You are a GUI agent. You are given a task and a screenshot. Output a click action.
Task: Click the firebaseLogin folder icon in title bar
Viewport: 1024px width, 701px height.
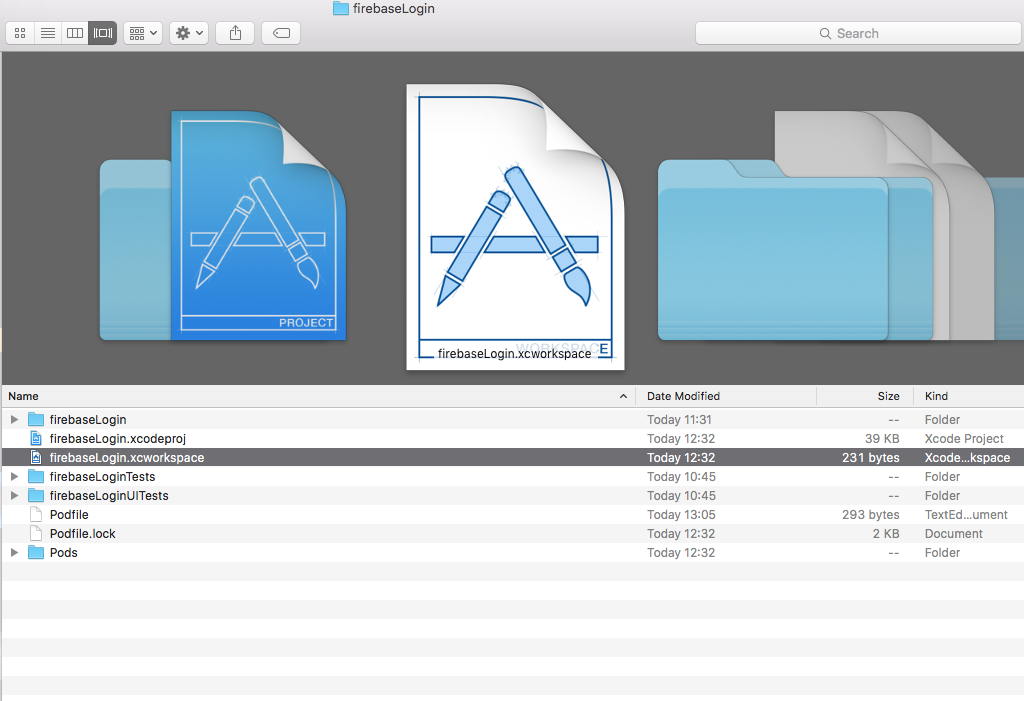[x=340, y=8]
